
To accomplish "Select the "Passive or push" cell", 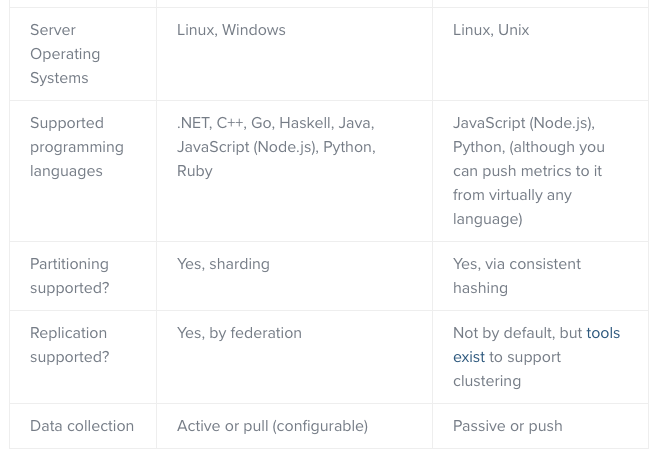I will [x=507, y=426].
